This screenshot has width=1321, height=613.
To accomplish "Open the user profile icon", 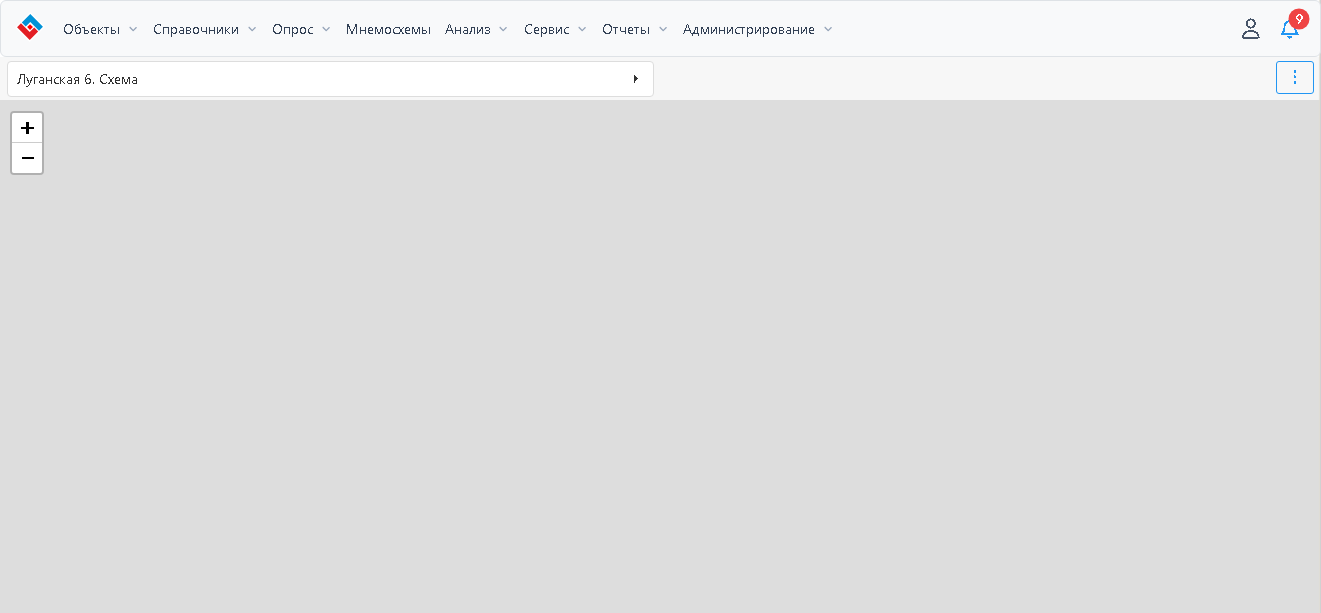I will click(1250, 29).
